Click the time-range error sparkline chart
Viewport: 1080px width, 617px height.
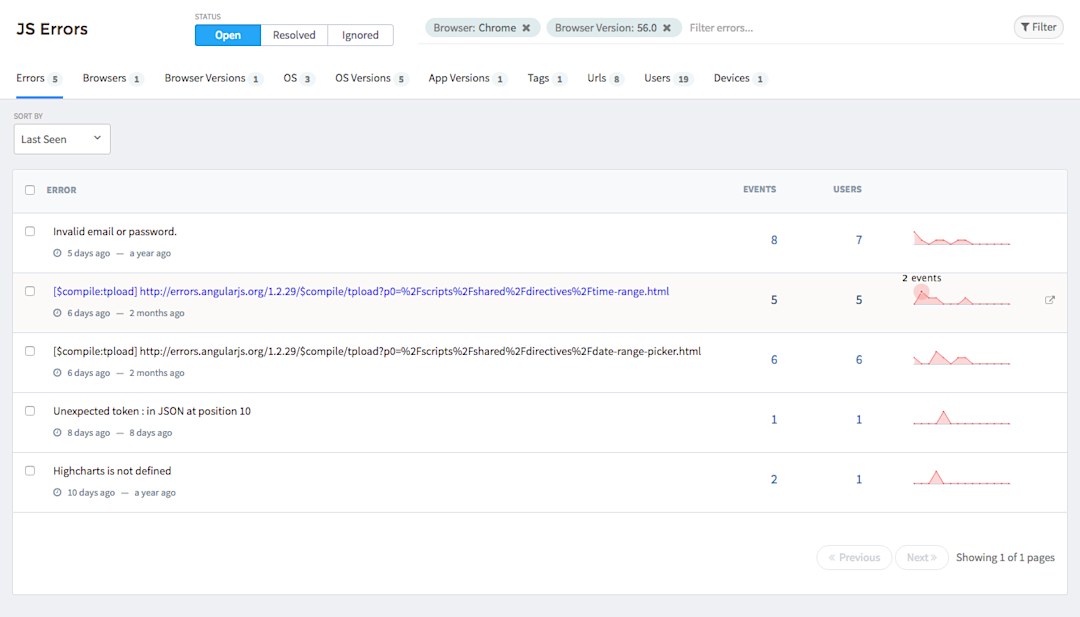pos(962,297)
